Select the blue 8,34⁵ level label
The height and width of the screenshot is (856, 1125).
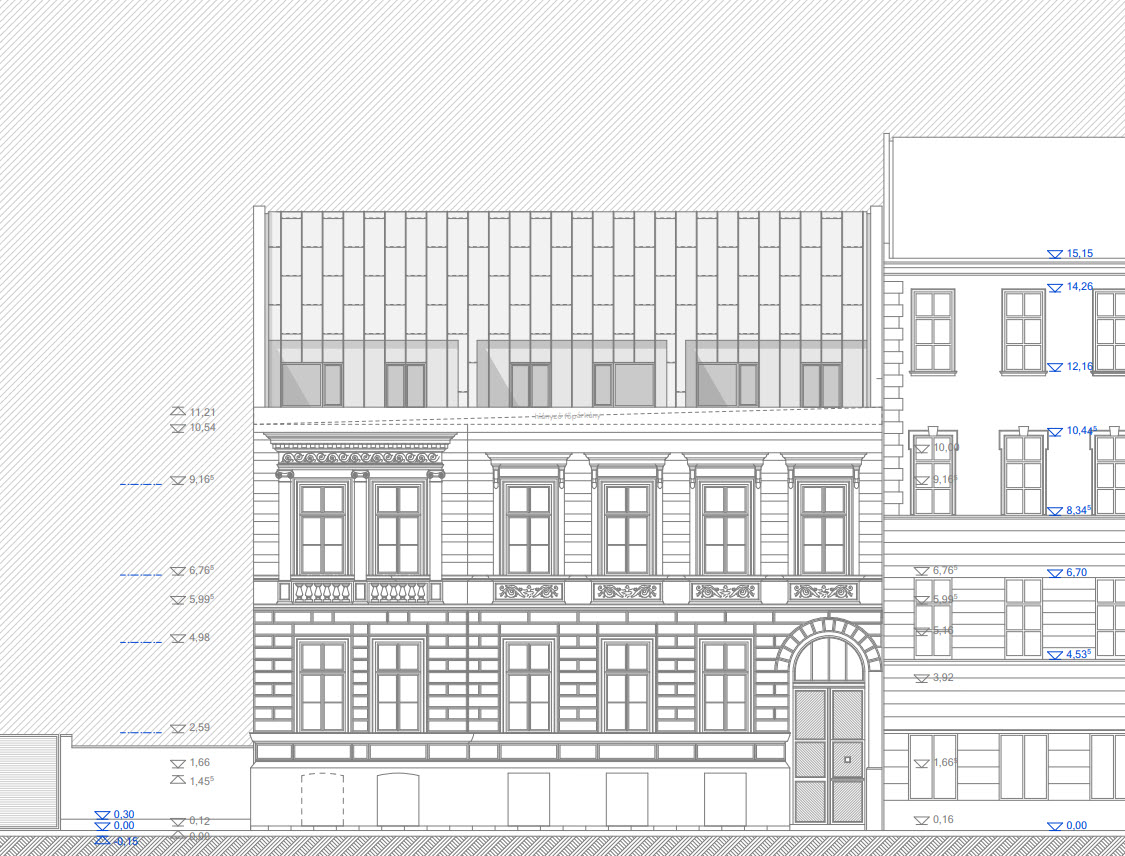pyautogui.click(x=1079, y=510)
